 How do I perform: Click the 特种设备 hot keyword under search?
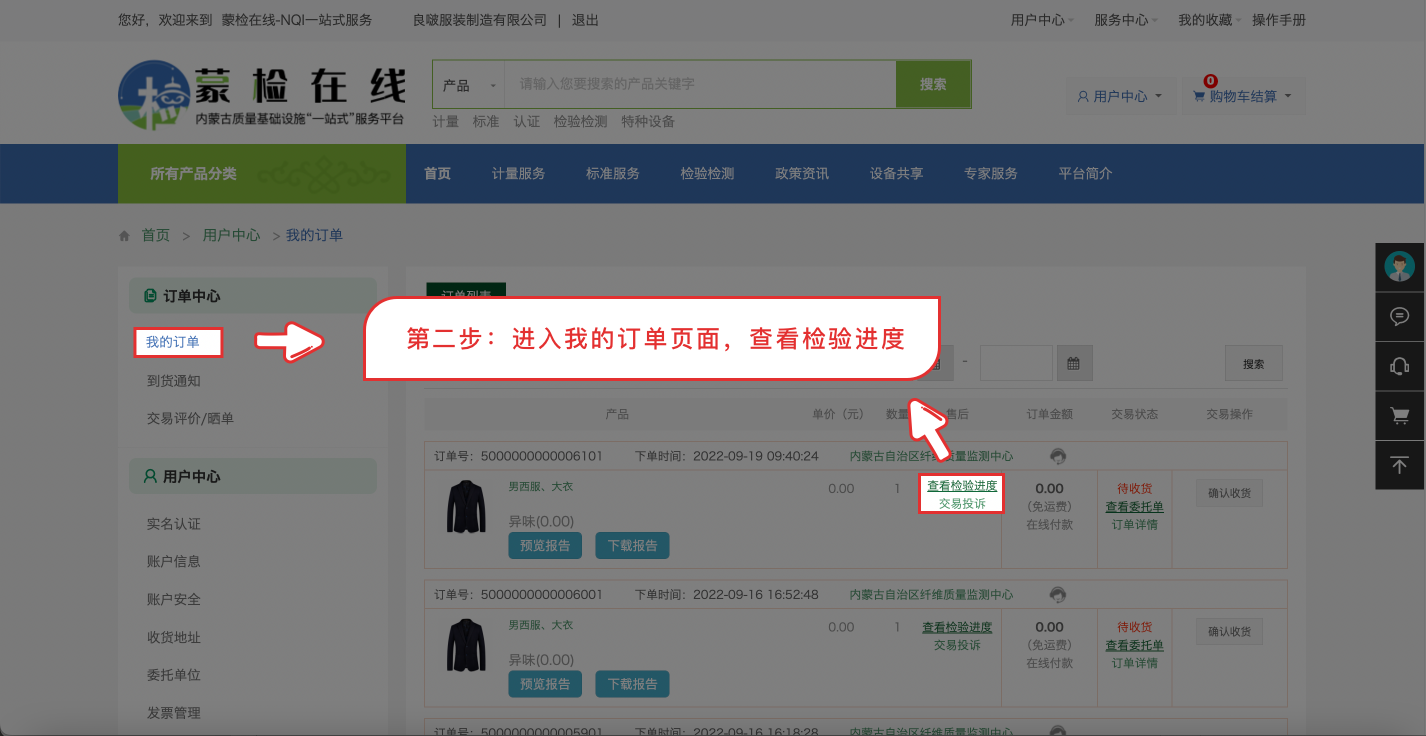coord(648,121)
